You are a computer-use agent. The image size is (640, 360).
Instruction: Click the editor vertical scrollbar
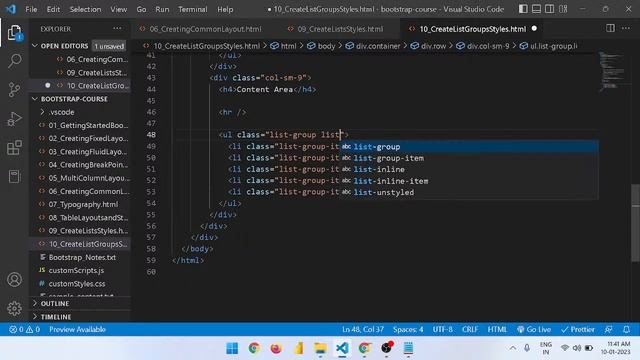(x=636, y=222)
